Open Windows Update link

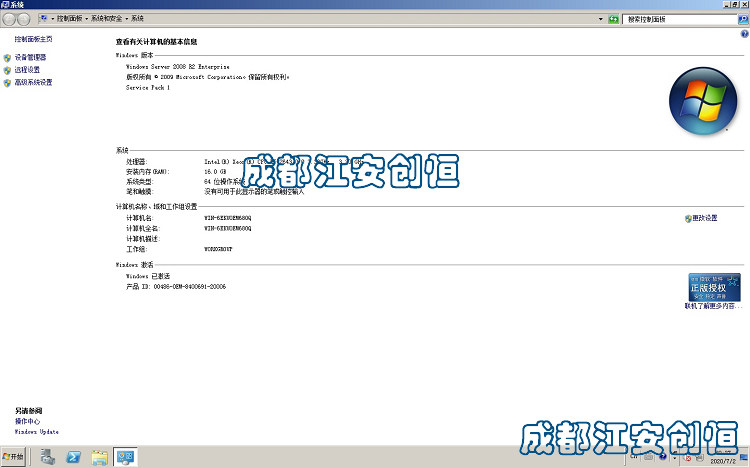pos(37,432)
